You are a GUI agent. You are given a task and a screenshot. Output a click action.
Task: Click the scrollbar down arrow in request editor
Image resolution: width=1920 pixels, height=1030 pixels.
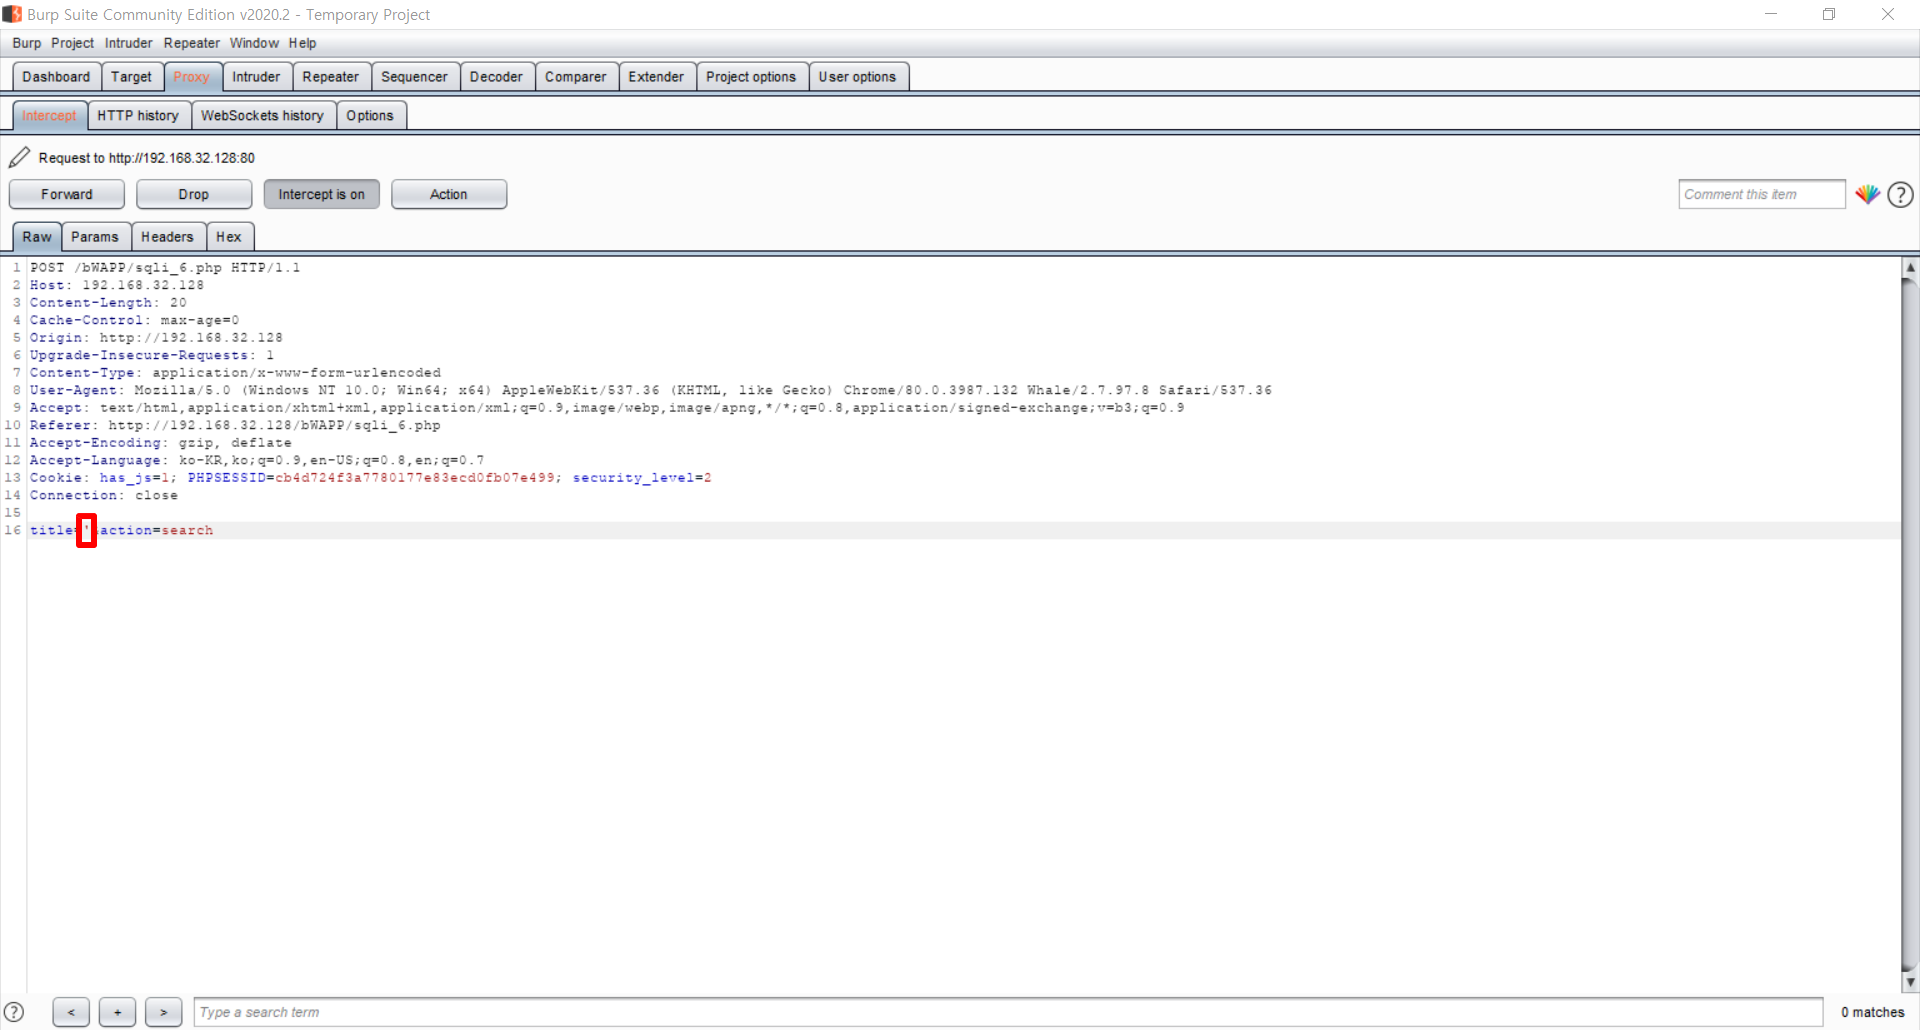[1910, 983]
